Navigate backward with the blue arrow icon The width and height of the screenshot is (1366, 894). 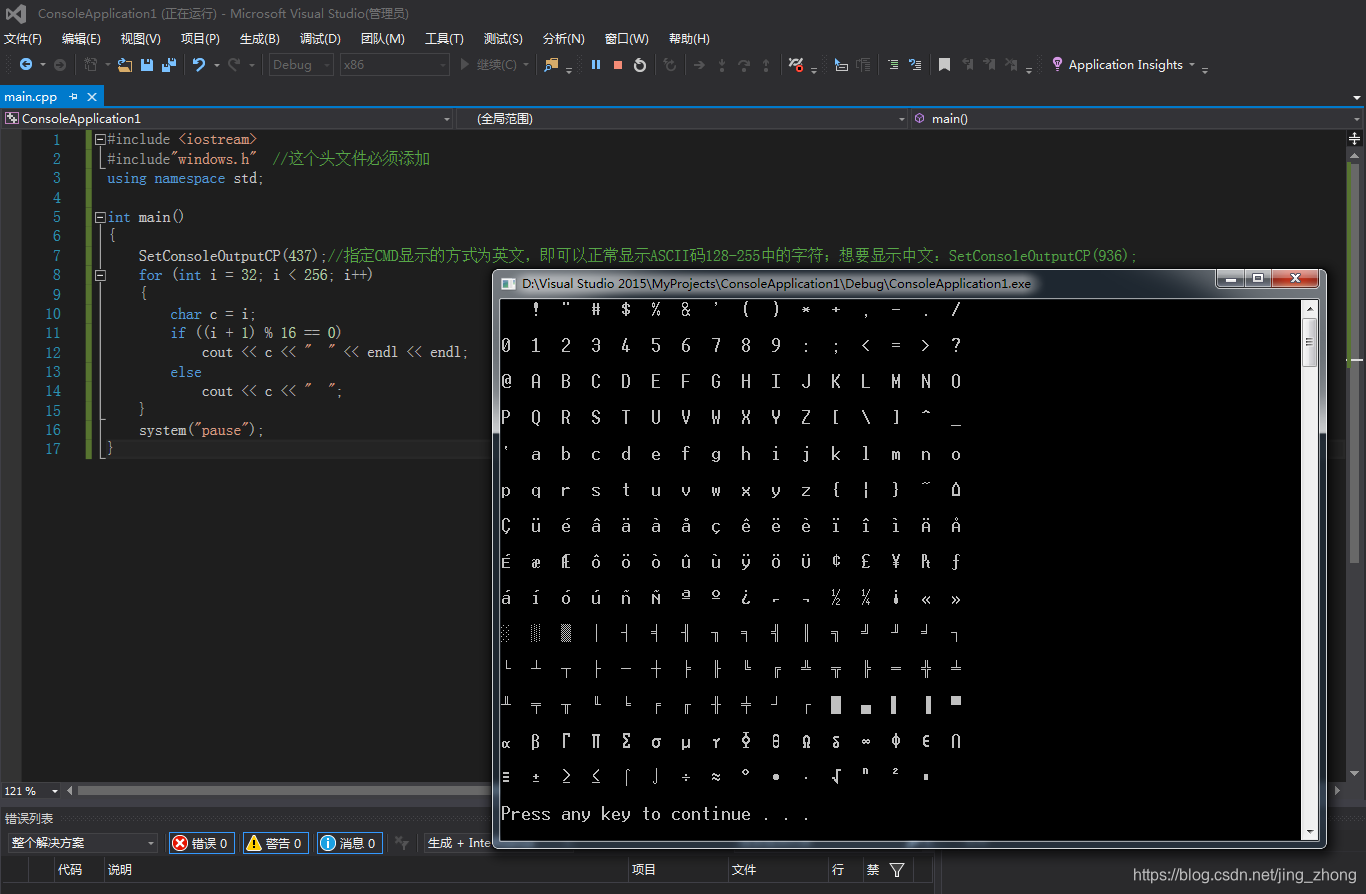tap(26, 65)
